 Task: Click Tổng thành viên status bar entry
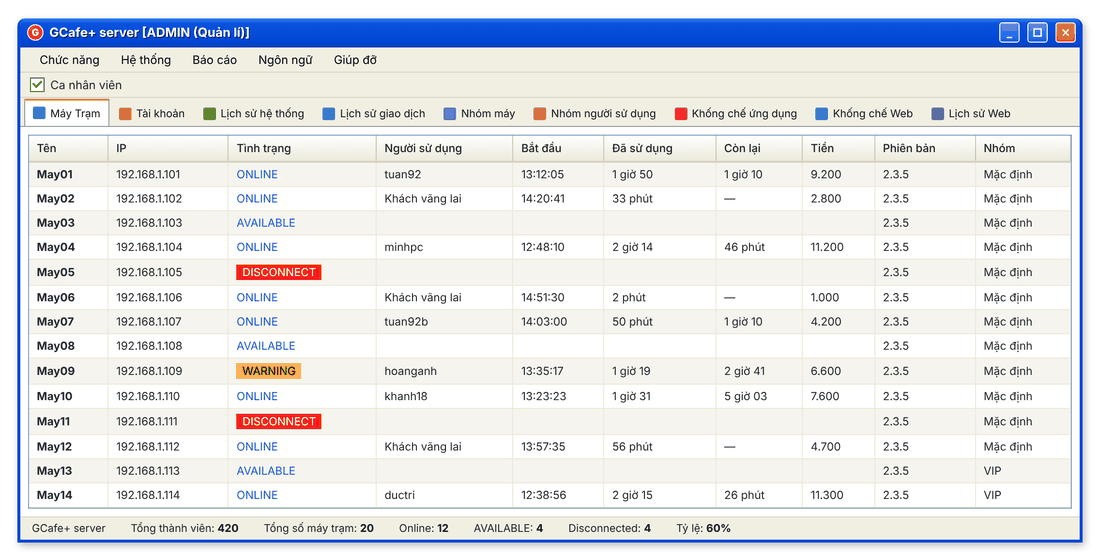click(x=185, y=528)
